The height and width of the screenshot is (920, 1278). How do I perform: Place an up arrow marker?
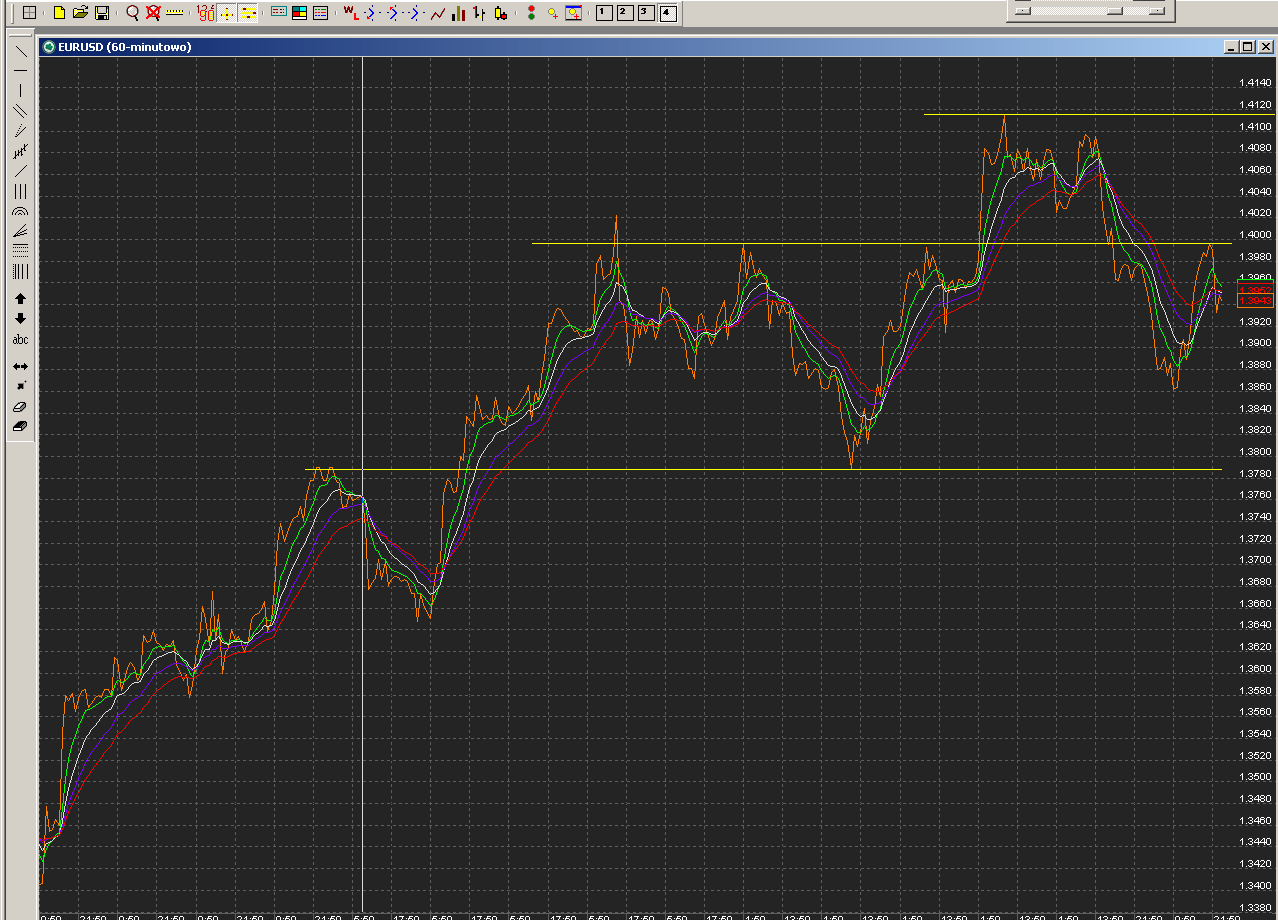pos(20,299)
